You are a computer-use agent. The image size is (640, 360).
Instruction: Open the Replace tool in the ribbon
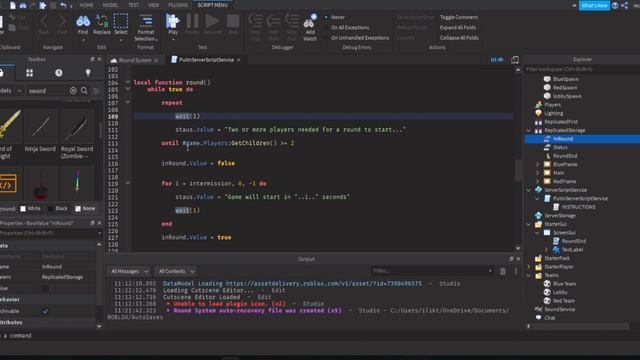click(102, 24)
